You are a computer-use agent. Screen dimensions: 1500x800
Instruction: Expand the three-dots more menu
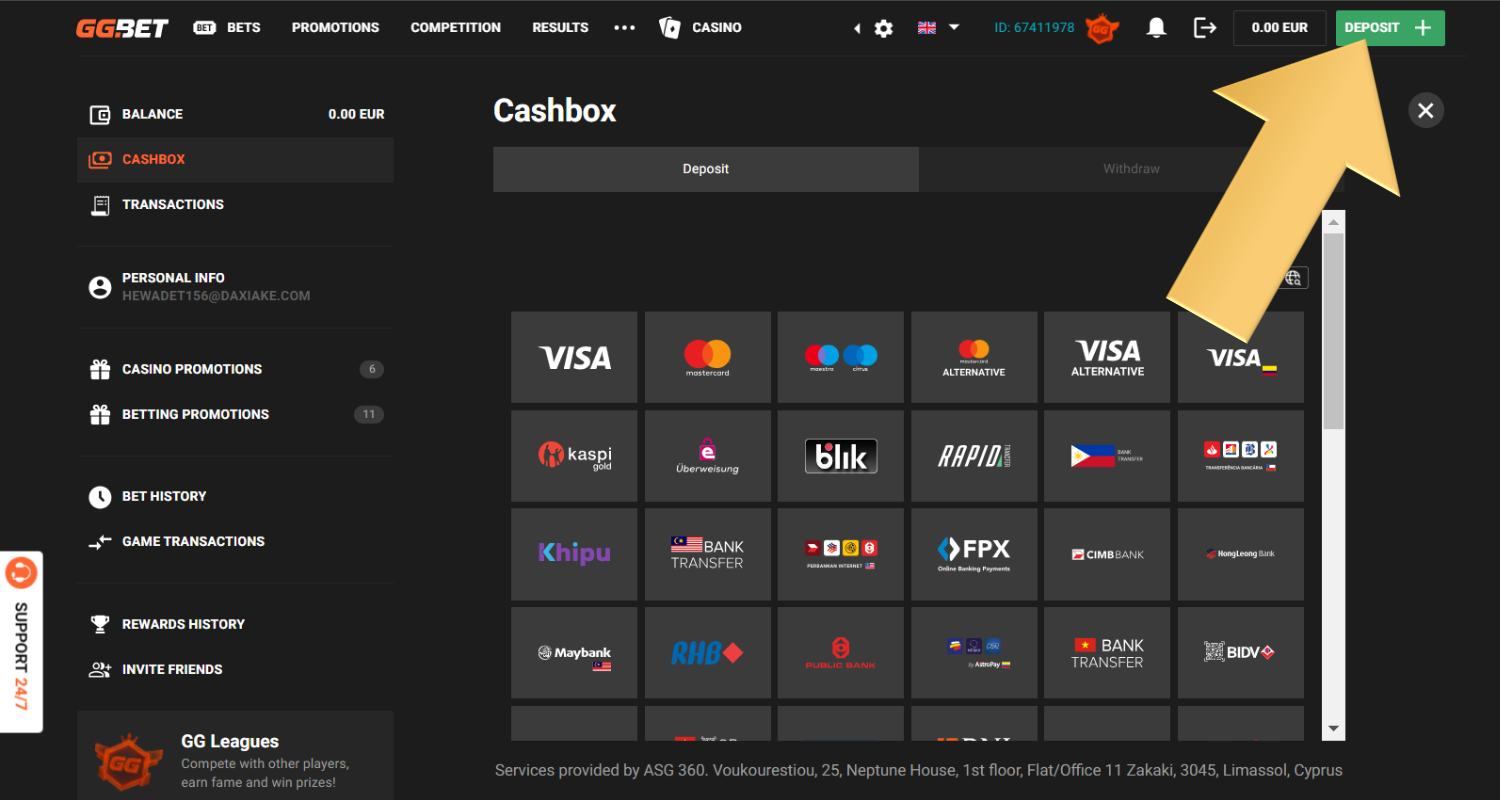[x=625, y=28]
